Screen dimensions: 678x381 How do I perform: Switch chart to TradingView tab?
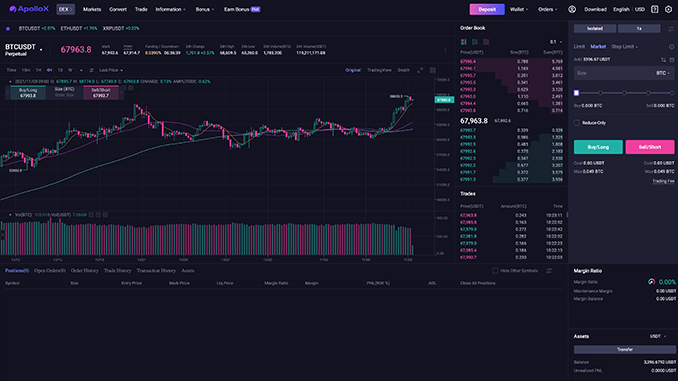379,70
